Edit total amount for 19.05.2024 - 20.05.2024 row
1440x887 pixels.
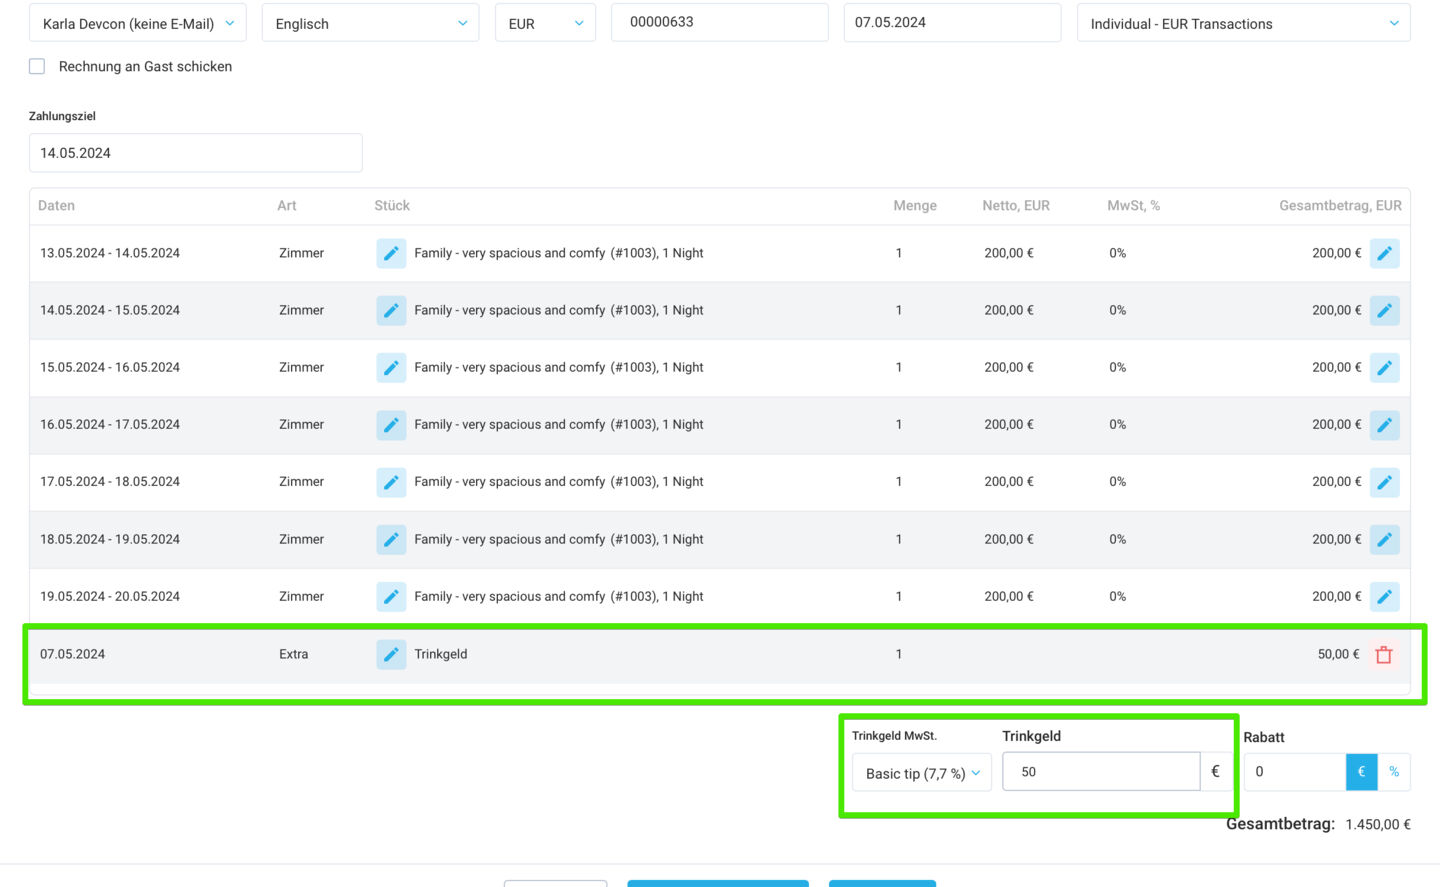pyautogui.click(x=1384, y=596)
